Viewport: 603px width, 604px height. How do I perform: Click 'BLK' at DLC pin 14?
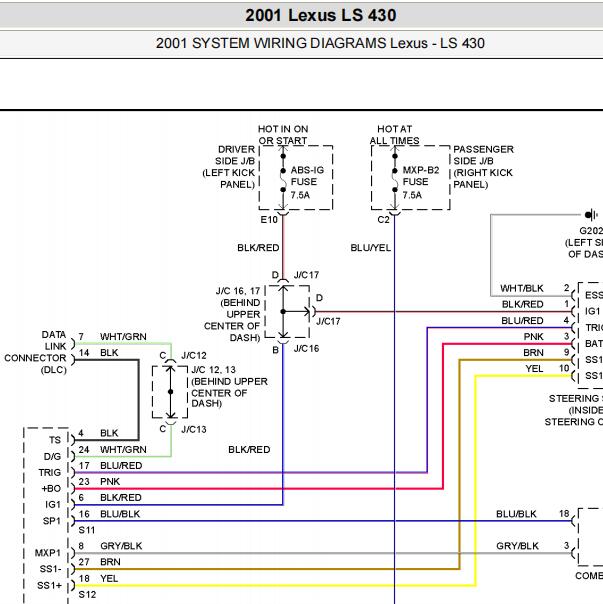[x=109, y=353]
